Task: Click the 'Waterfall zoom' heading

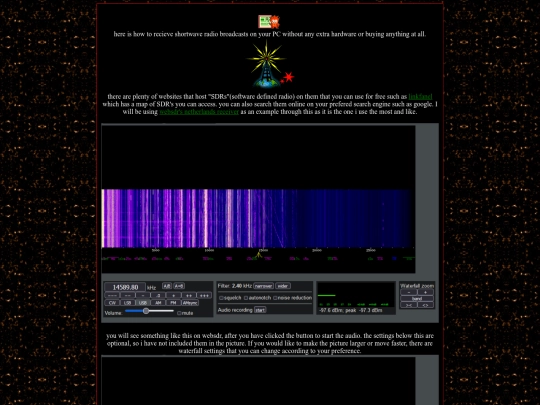Action: click(417, 286)
